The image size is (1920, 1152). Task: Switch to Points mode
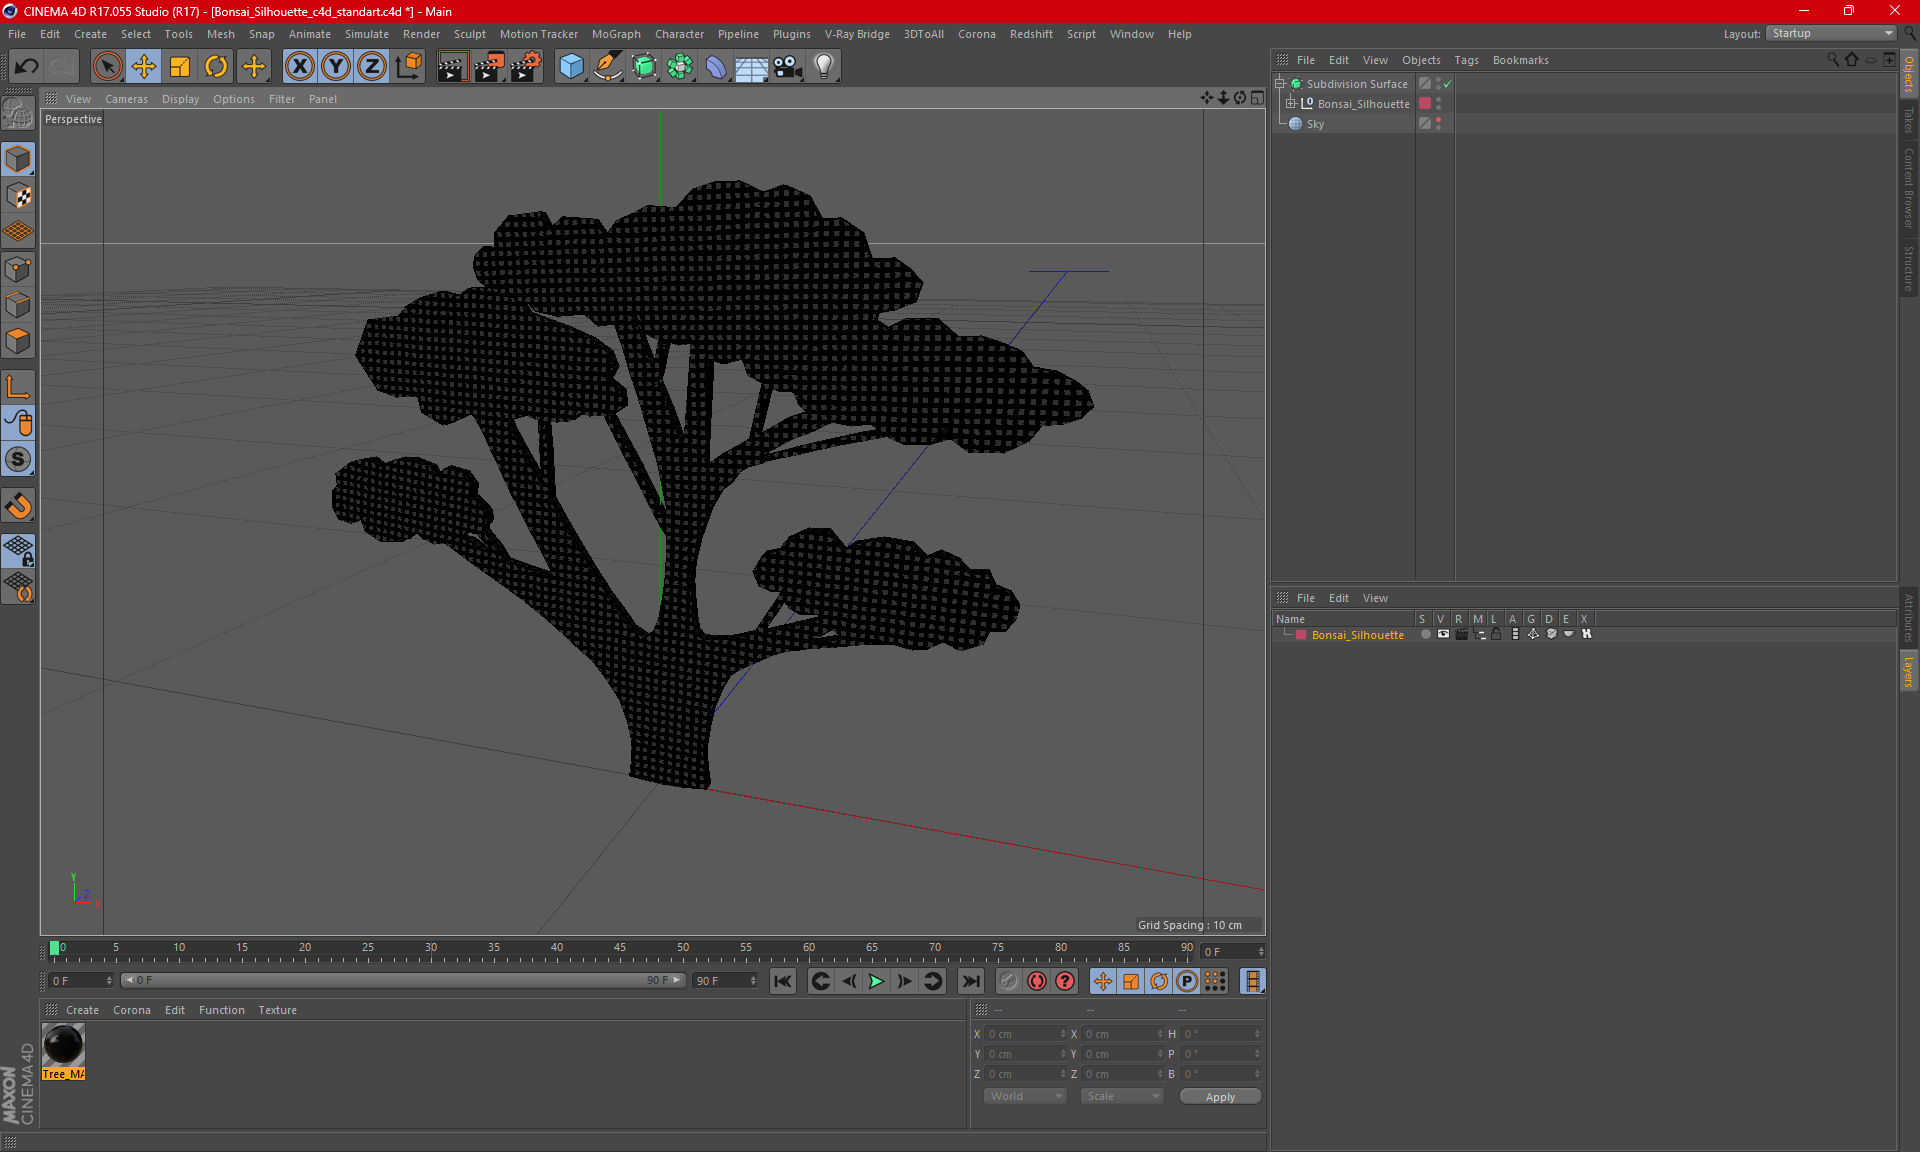[x=18, y=269]
